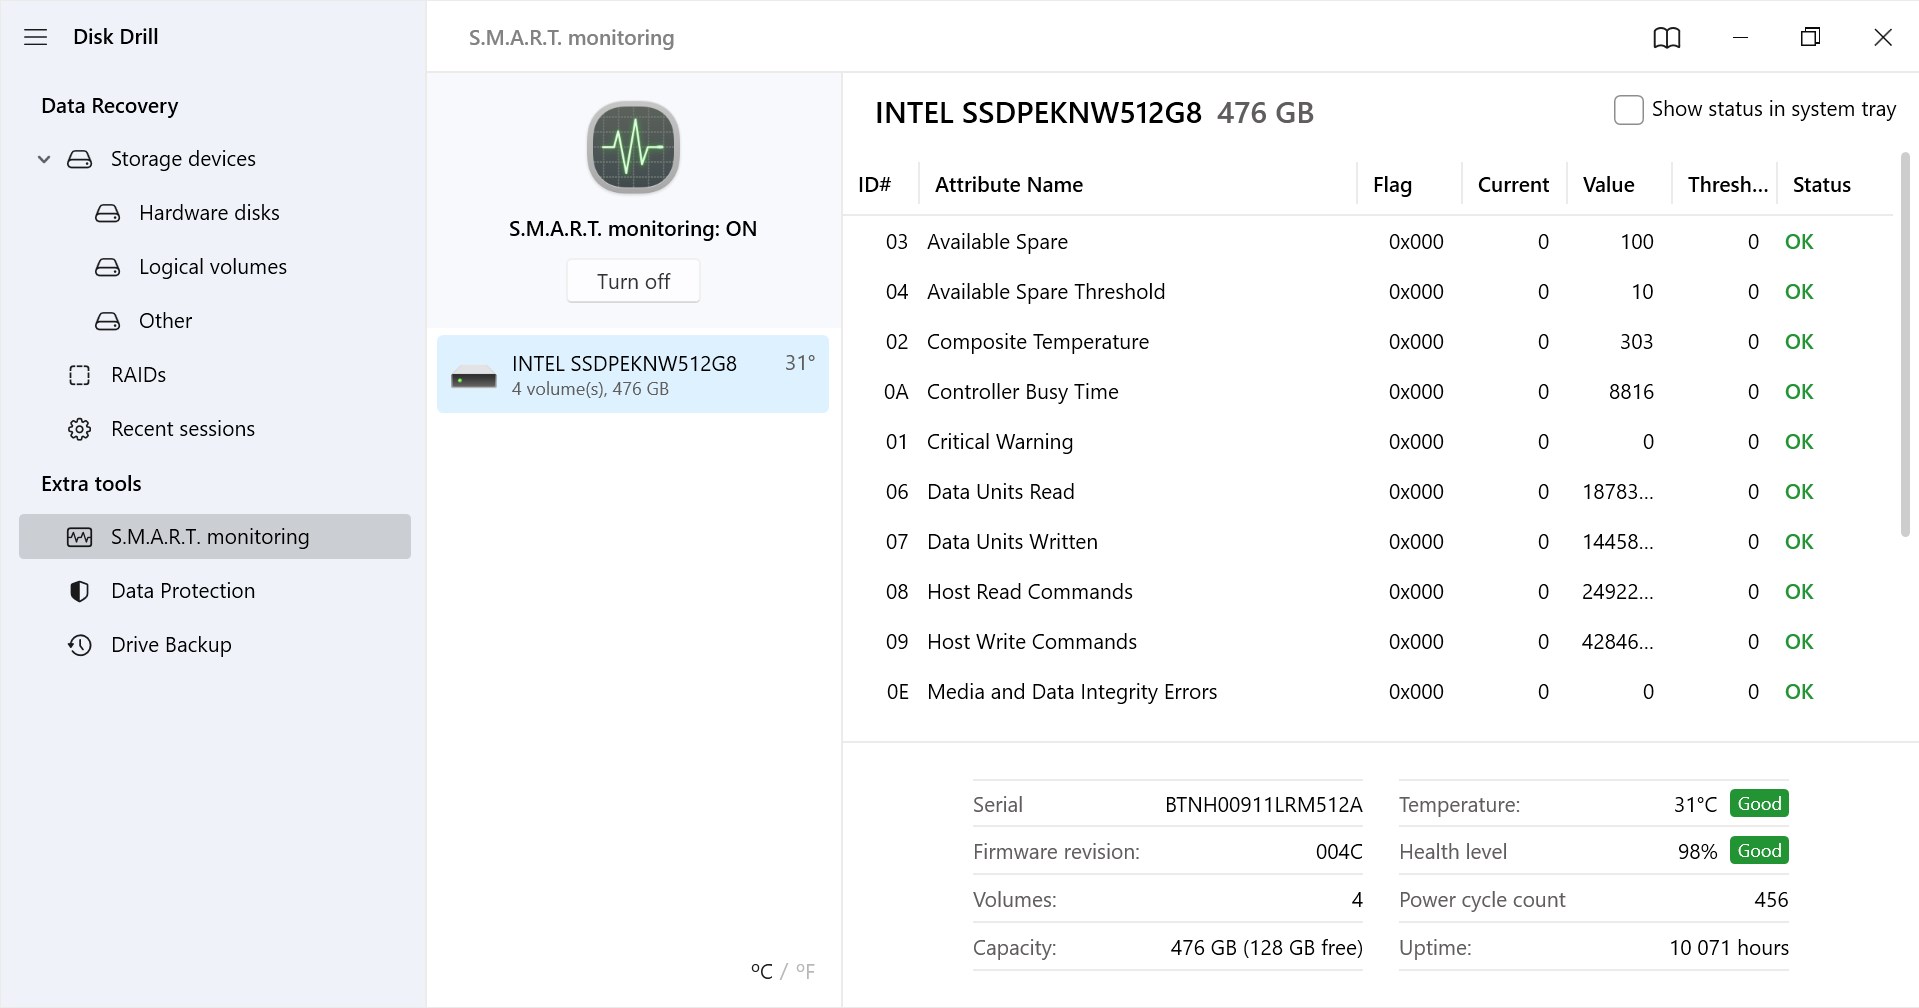Image resolution: width=1919 pixels, height=1008 pixels.
Task: Select Data Units Read attribute
Action: [1367, 492]
